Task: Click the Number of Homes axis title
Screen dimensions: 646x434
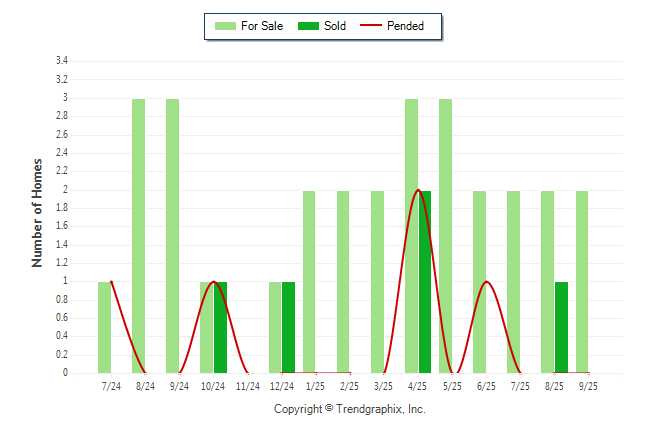Action: pos(38,212)
